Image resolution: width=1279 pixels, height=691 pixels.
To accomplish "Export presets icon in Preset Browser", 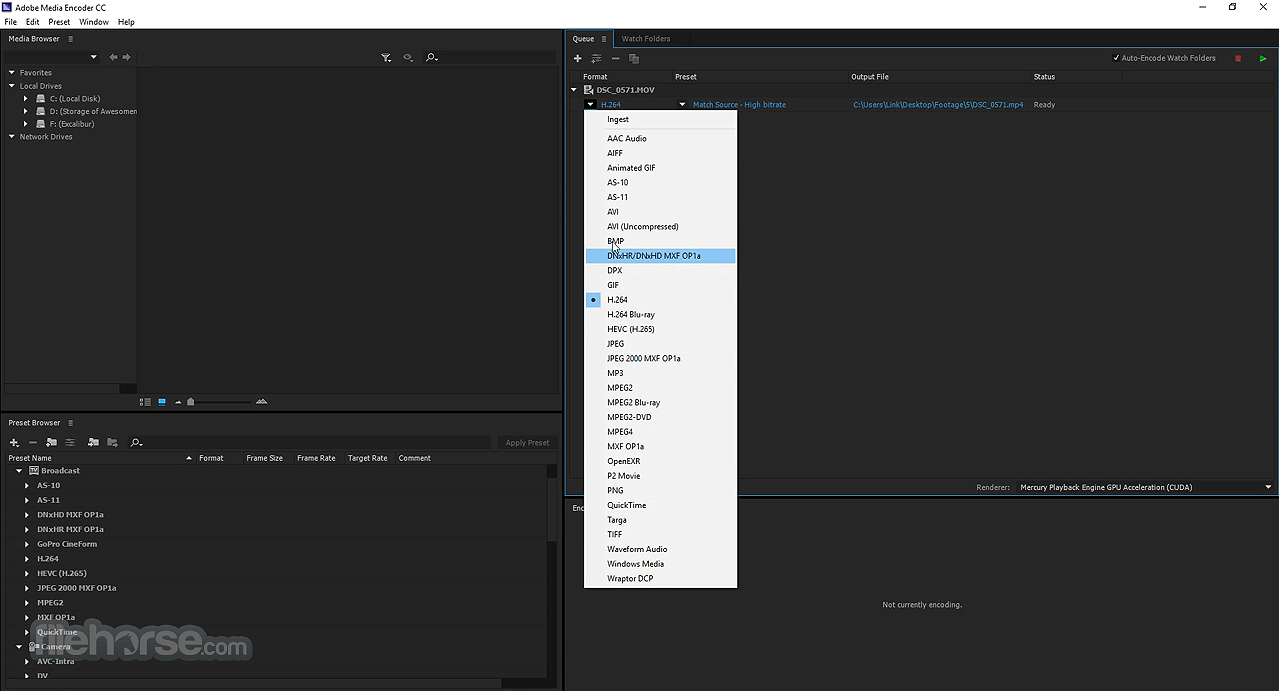I will coord(112,442).
